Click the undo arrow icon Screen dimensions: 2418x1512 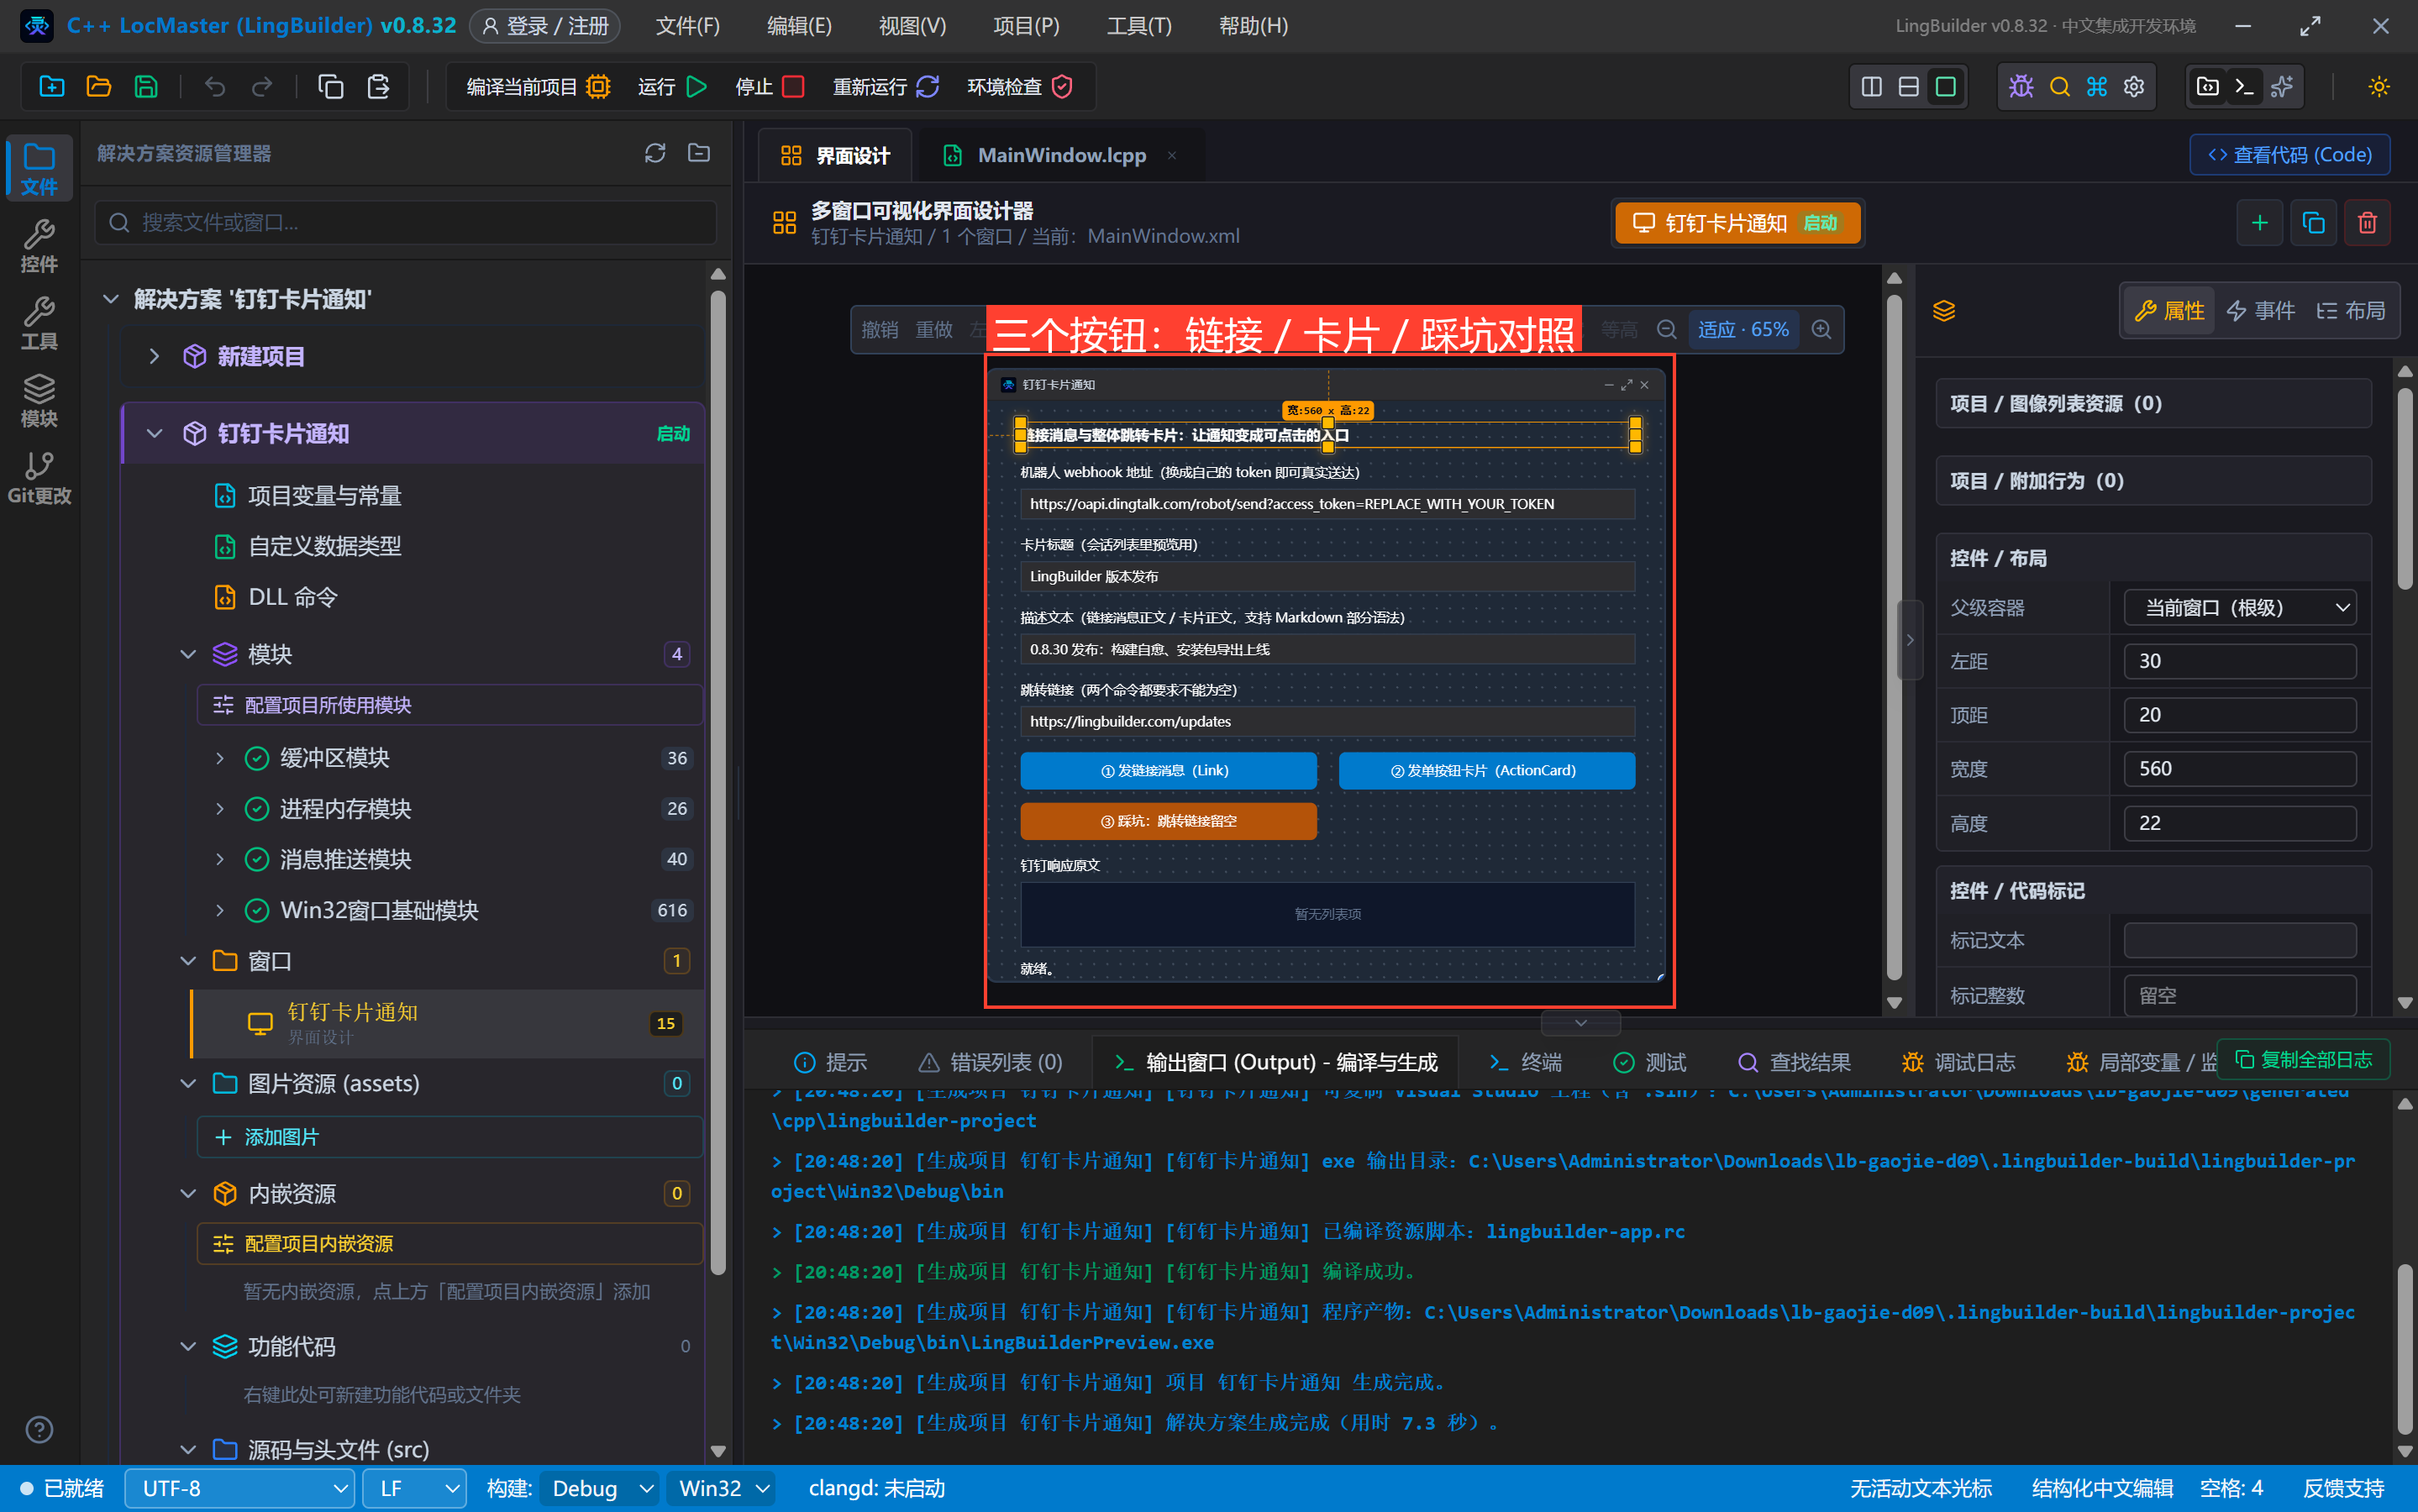point(215,87)
